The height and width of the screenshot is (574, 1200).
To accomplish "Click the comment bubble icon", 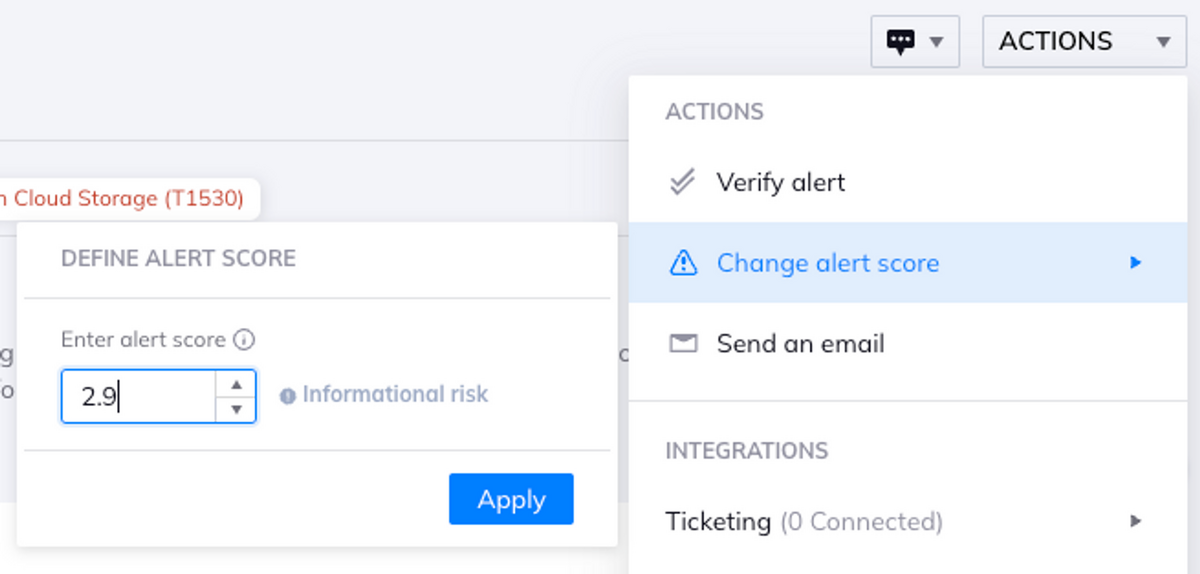I will click(901, 42).
